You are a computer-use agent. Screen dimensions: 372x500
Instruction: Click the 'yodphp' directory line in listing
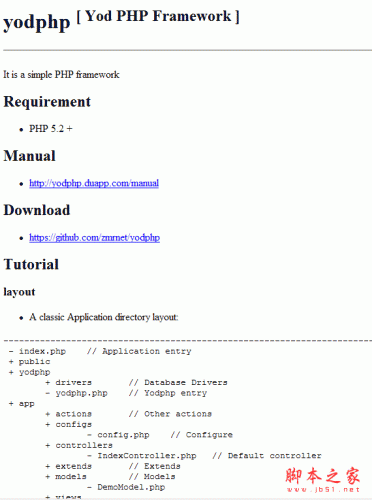coord(34,372)
